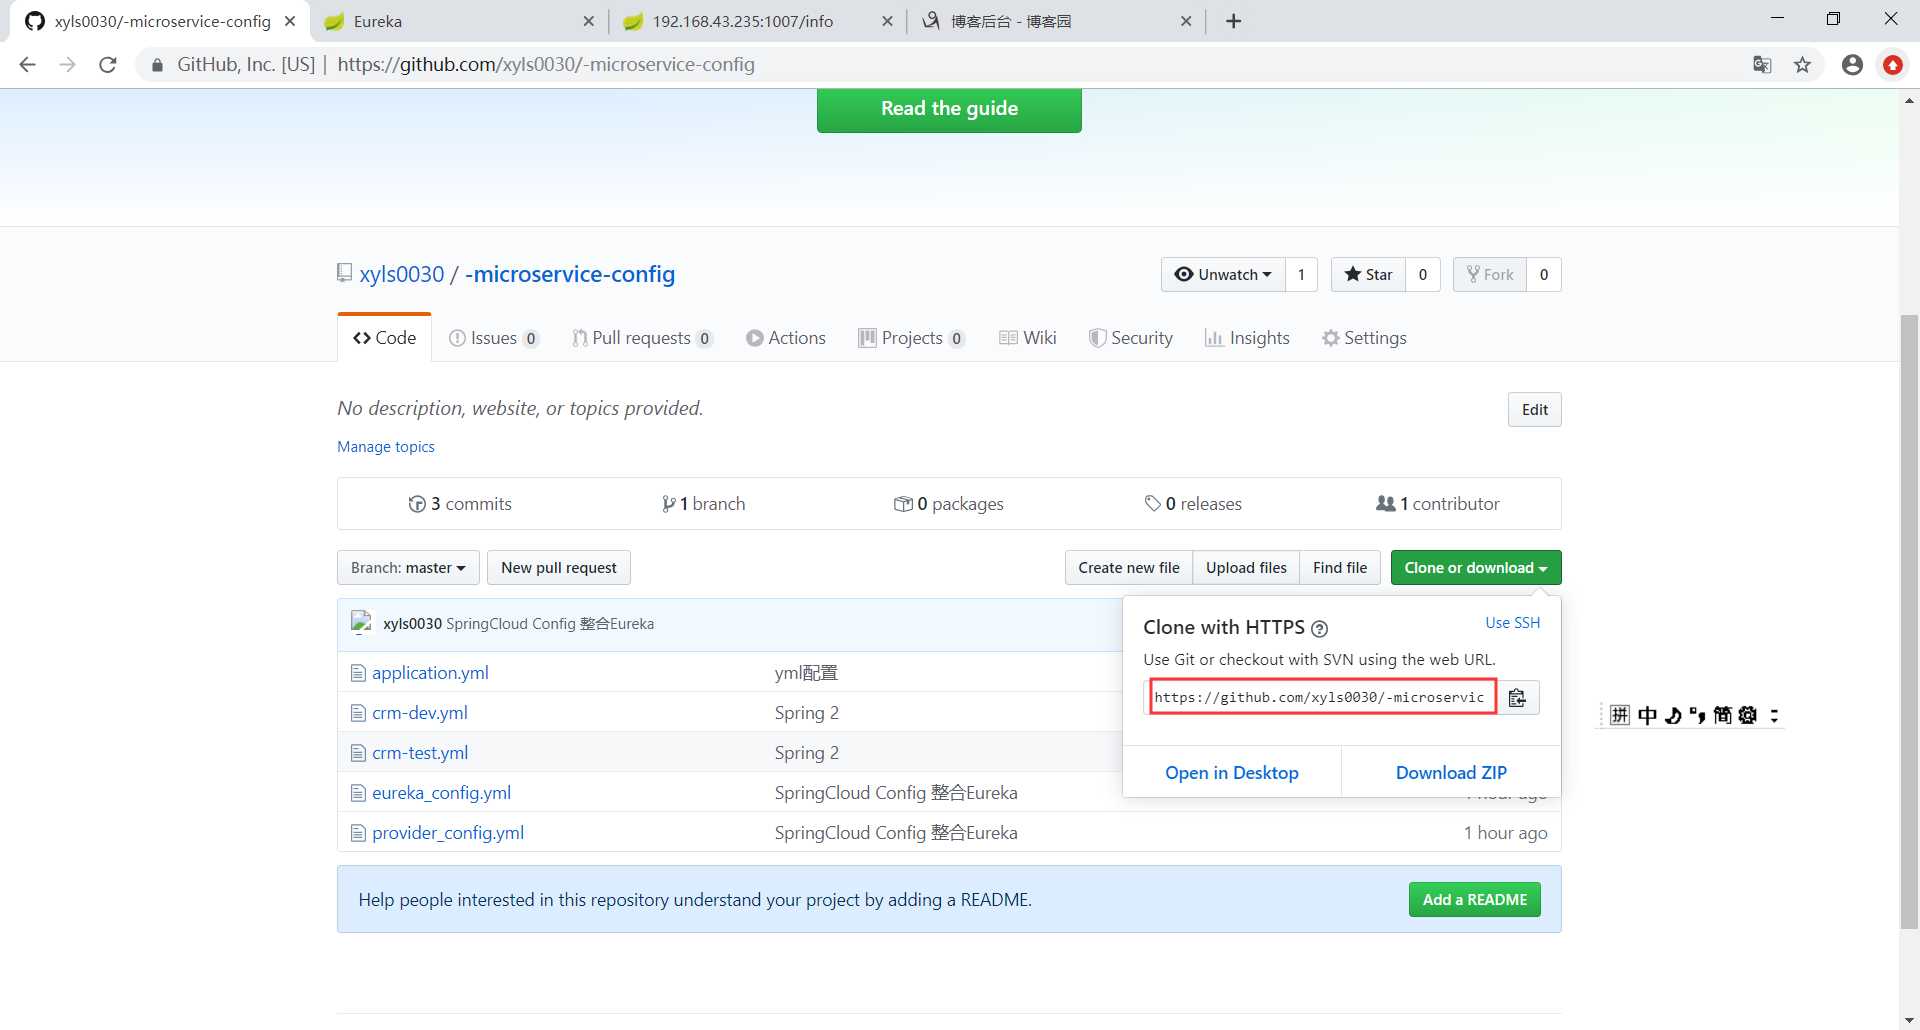Viewport: 1920px width, 1030px height.
Task: Open Google Translate page icon
Action: (x=1762, y=65)
